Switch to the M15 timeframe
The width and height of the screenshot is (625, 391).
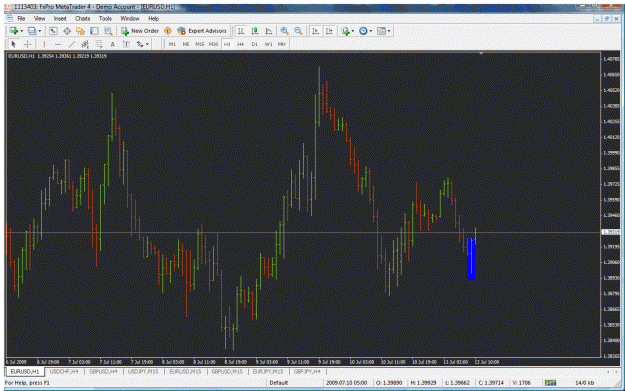[x=200, y=44]
